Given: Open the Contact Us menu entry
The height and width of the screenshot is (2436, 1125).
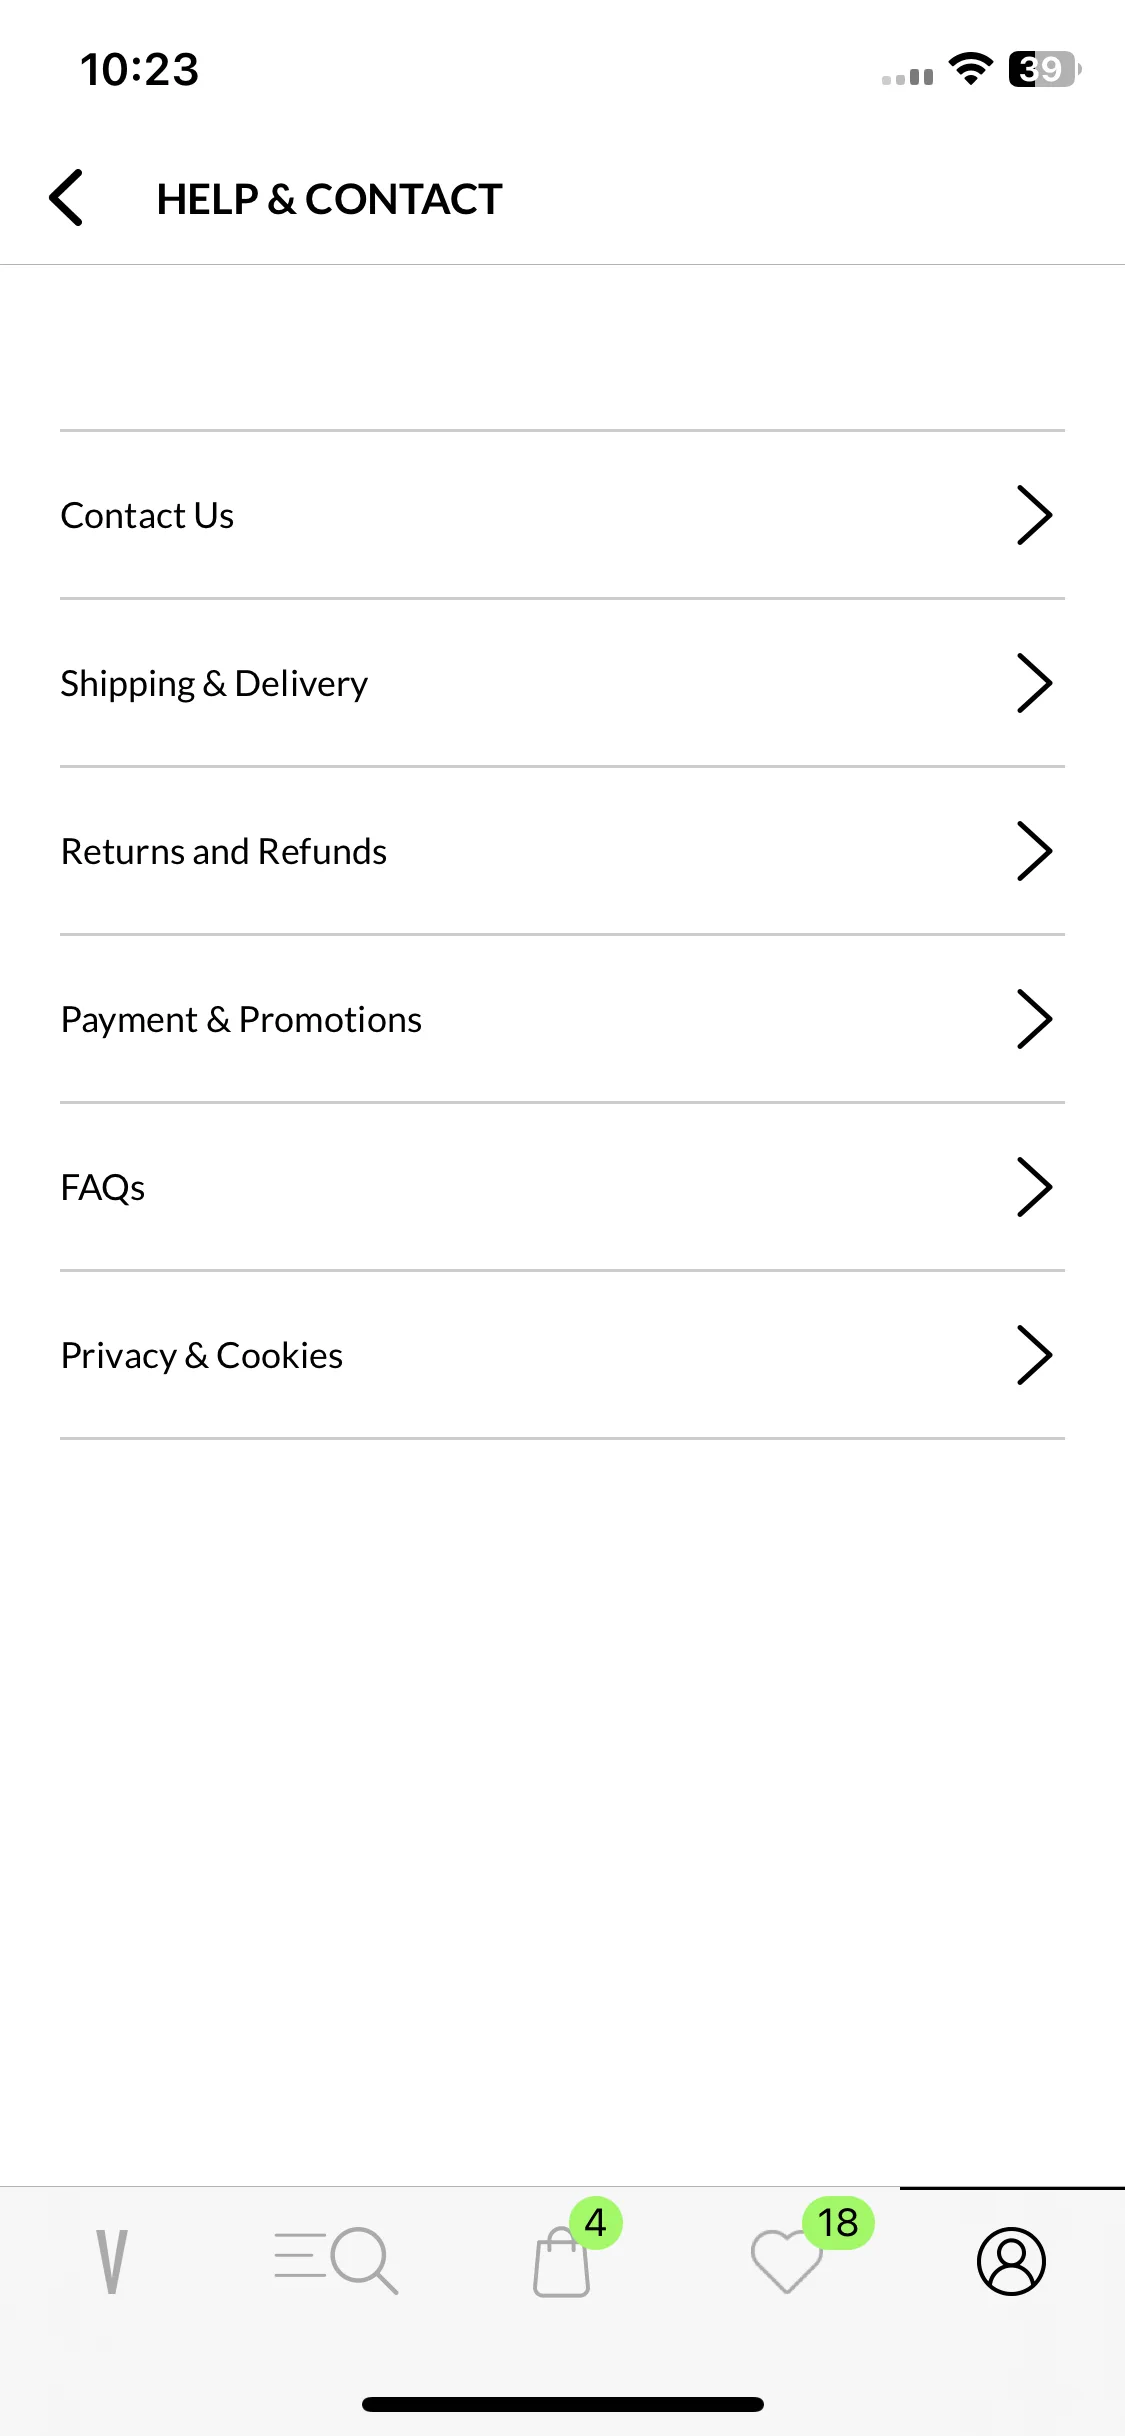Looking at the screenshot, I should [562, 515].
